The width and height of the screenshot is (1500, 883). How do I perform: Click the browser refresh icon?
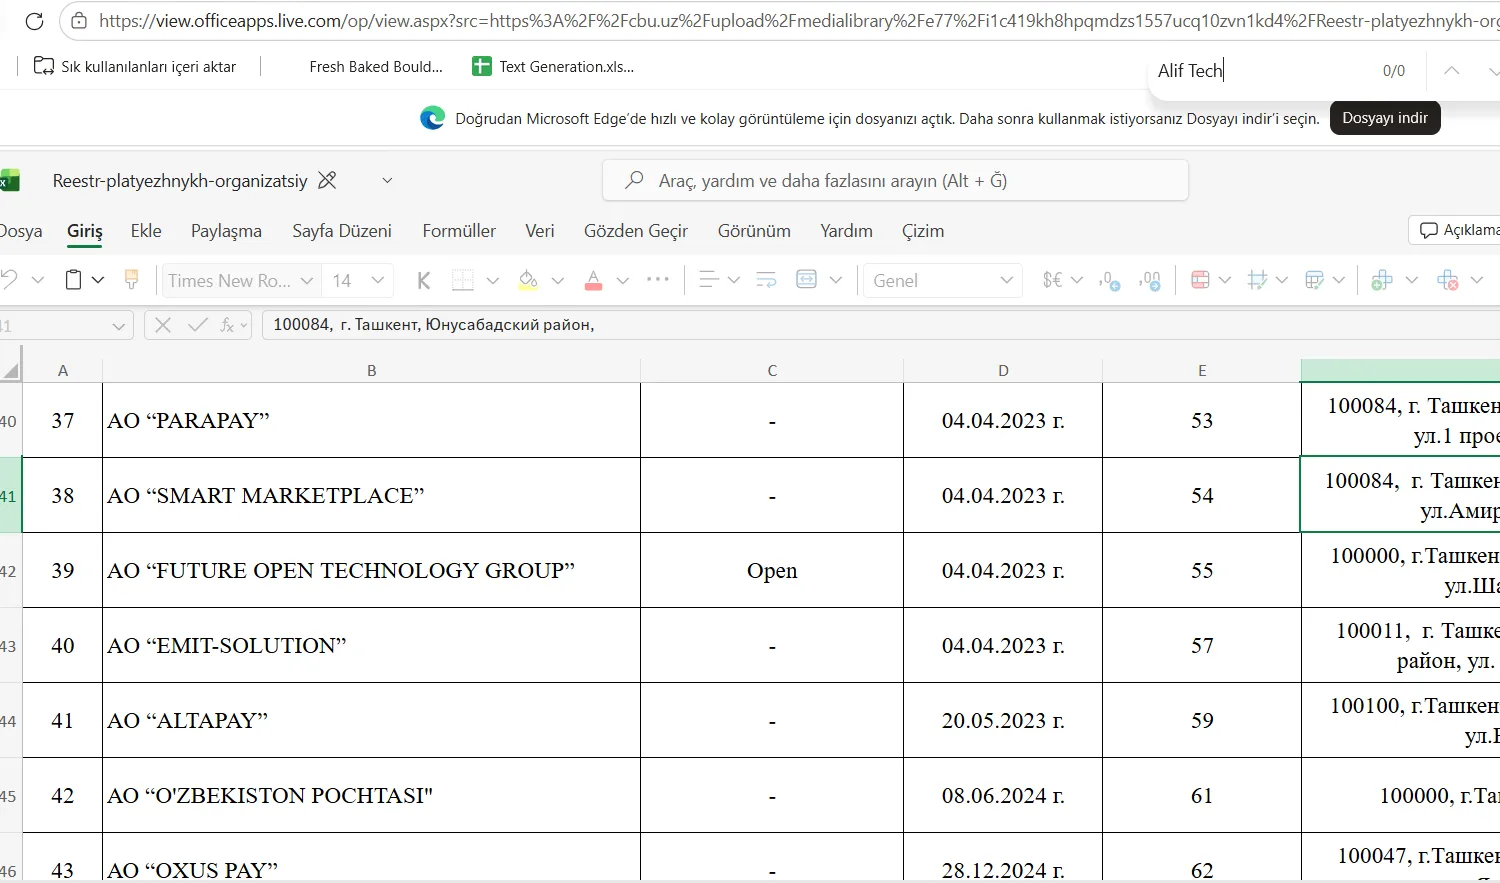pyautogui.click(x=34, y=21)
